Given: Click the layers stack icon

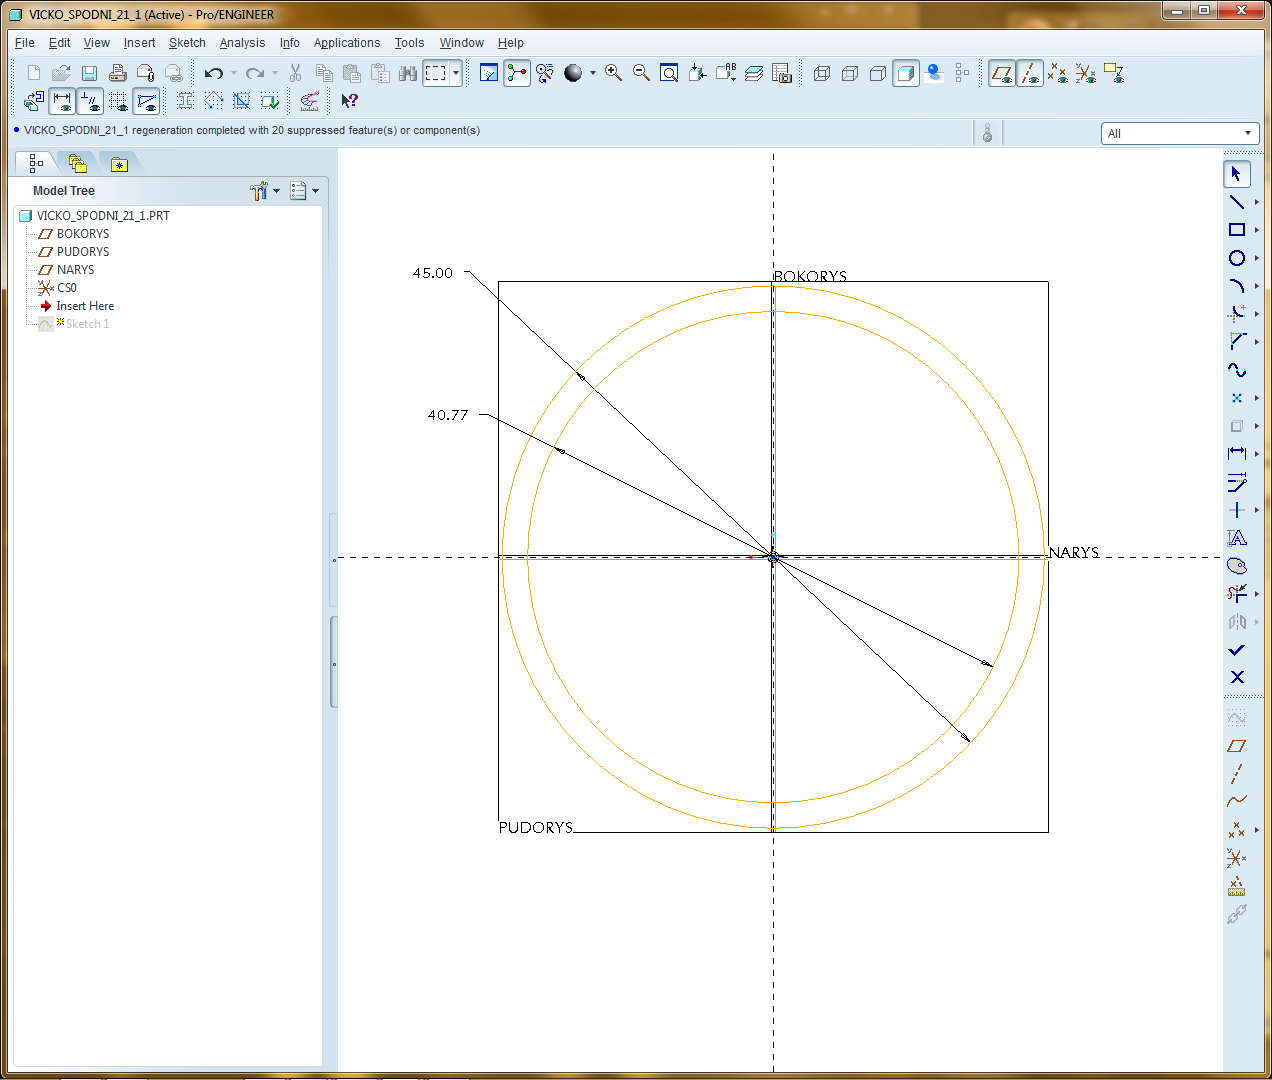Looking at the screenshot, I should click(754, 73).
